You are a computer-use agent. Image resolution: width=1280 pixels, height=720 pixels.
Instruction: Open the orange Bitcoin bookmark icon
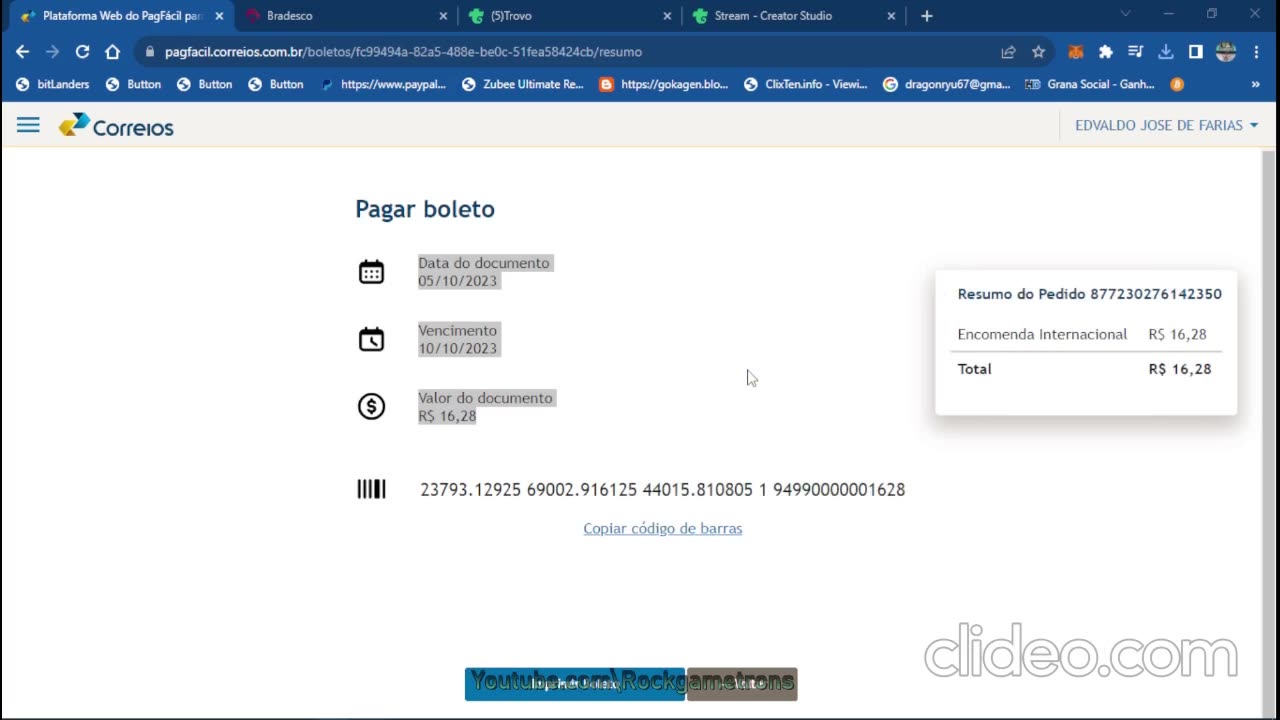pyautogui.click(x=1177, y=85)
